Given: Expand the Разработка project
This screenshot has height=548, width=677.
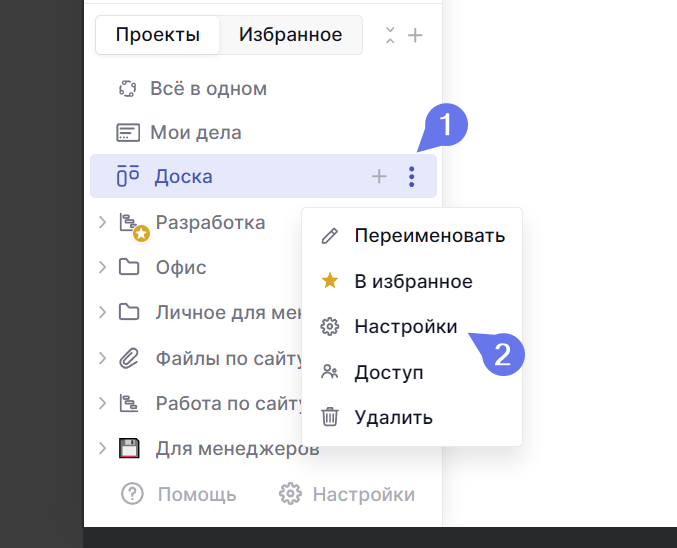Looking at the screenshot, I should 102,222.
